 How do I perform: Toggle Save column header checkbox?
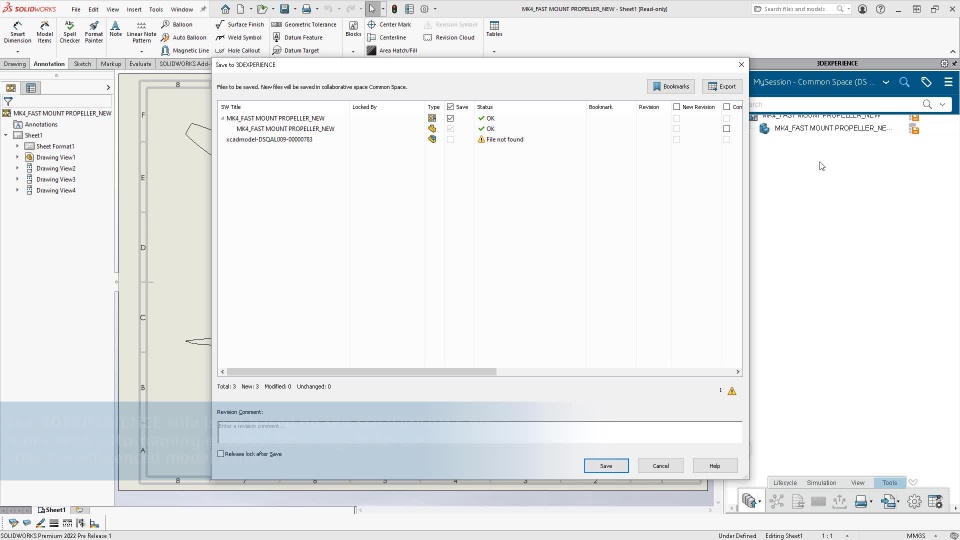pyautogui.click(x=450, y=107)
